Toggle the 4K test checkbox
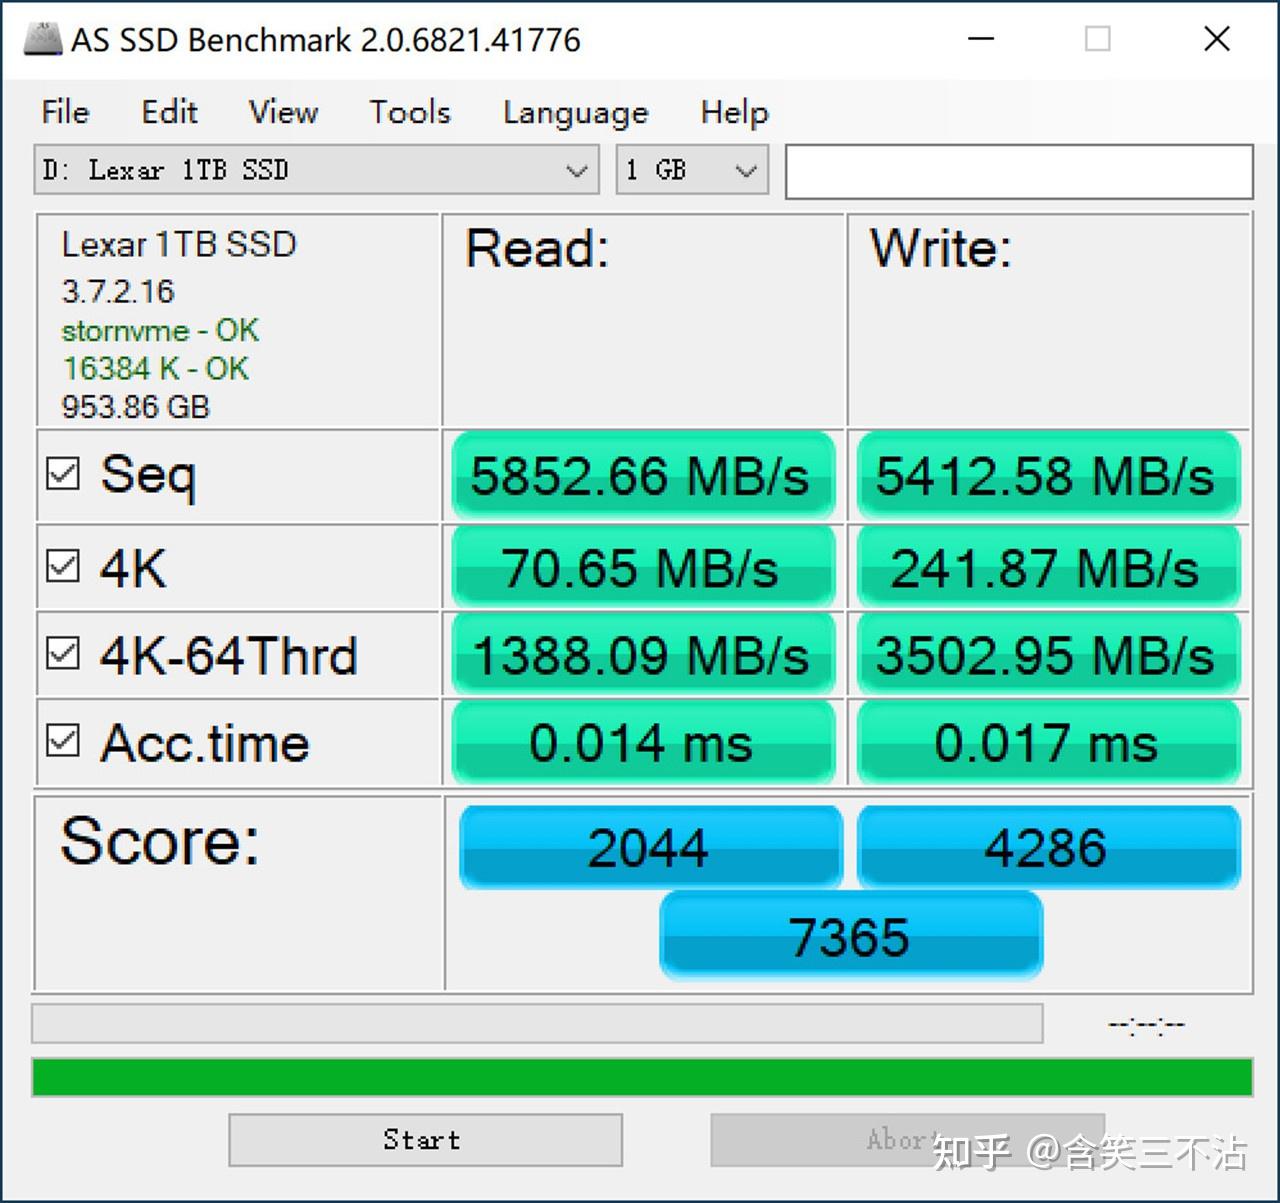This screenshot has width=1280, height=1203. 62,565
